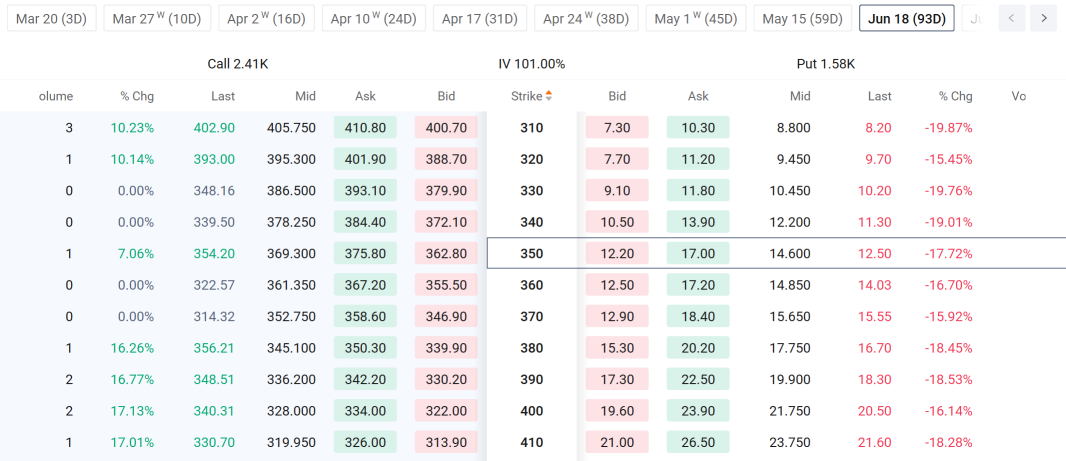1066x461 pixels.
Task: Click call Ask 334.00 at strike 400
Action: (365, 411)
